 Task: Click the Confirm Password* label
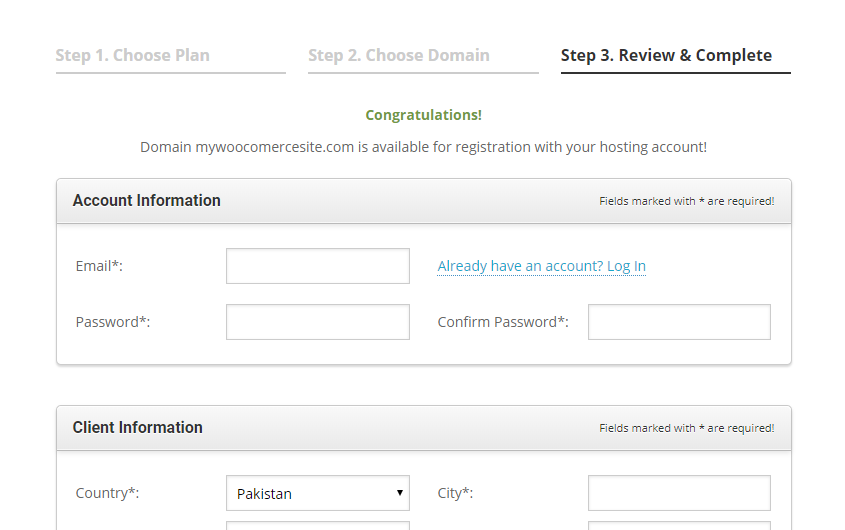[503, 322]
